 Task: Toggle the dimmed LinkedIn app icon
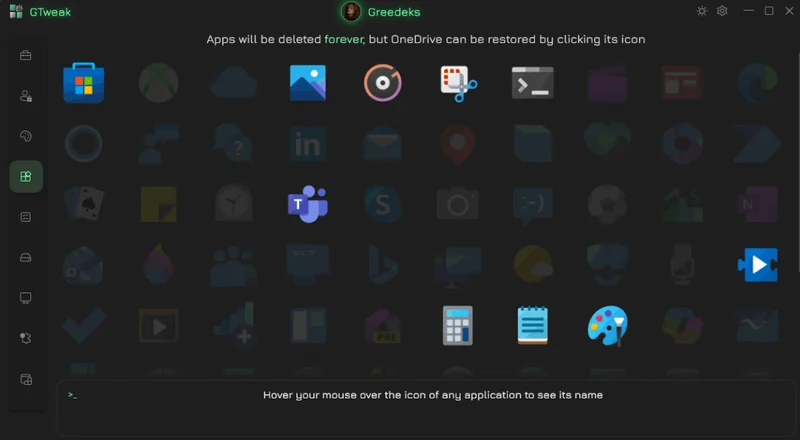(x=308, y=143)
